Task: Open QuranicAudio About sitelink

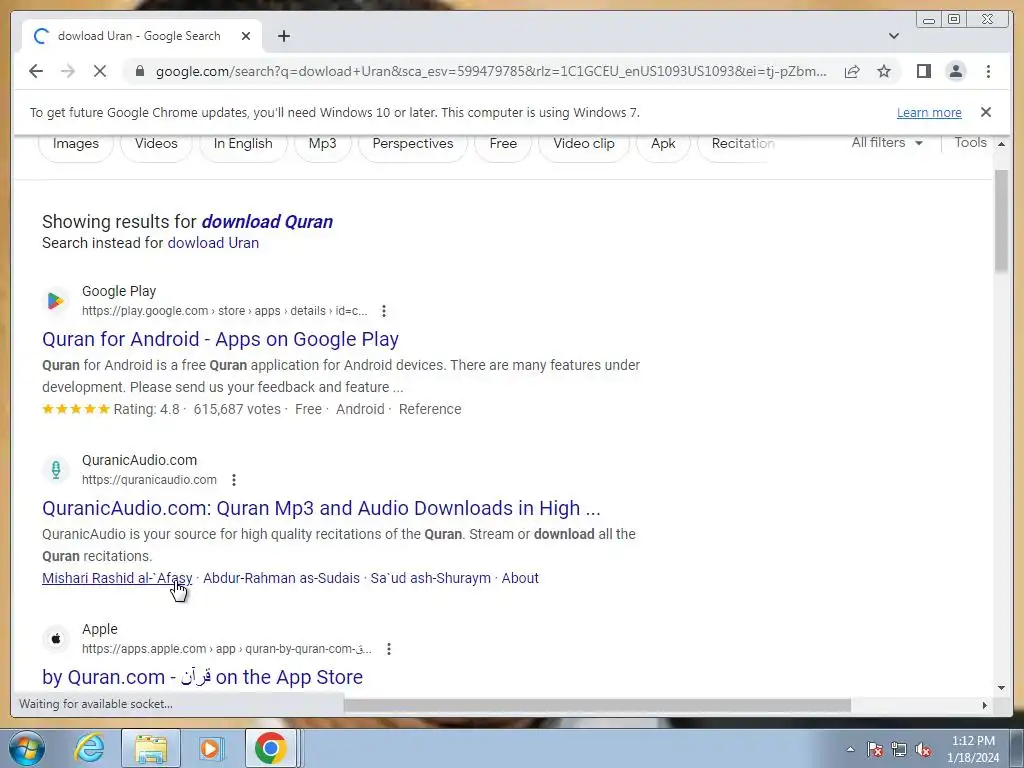Action: [520, 578]
